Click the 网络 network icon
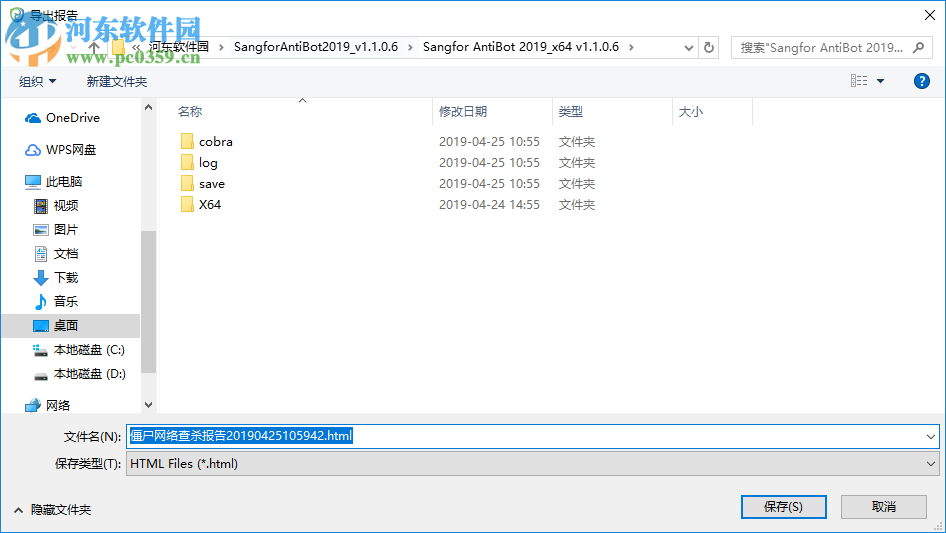The width and height of the screenshot is (946, 533). [33, 406]
